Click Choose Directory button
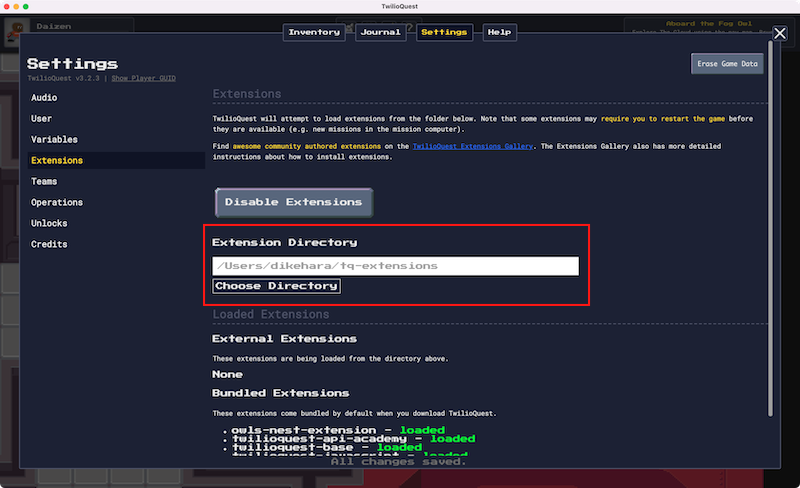This screenshot has width=800, height=488. pyautogui.click(x=277, y=286)
